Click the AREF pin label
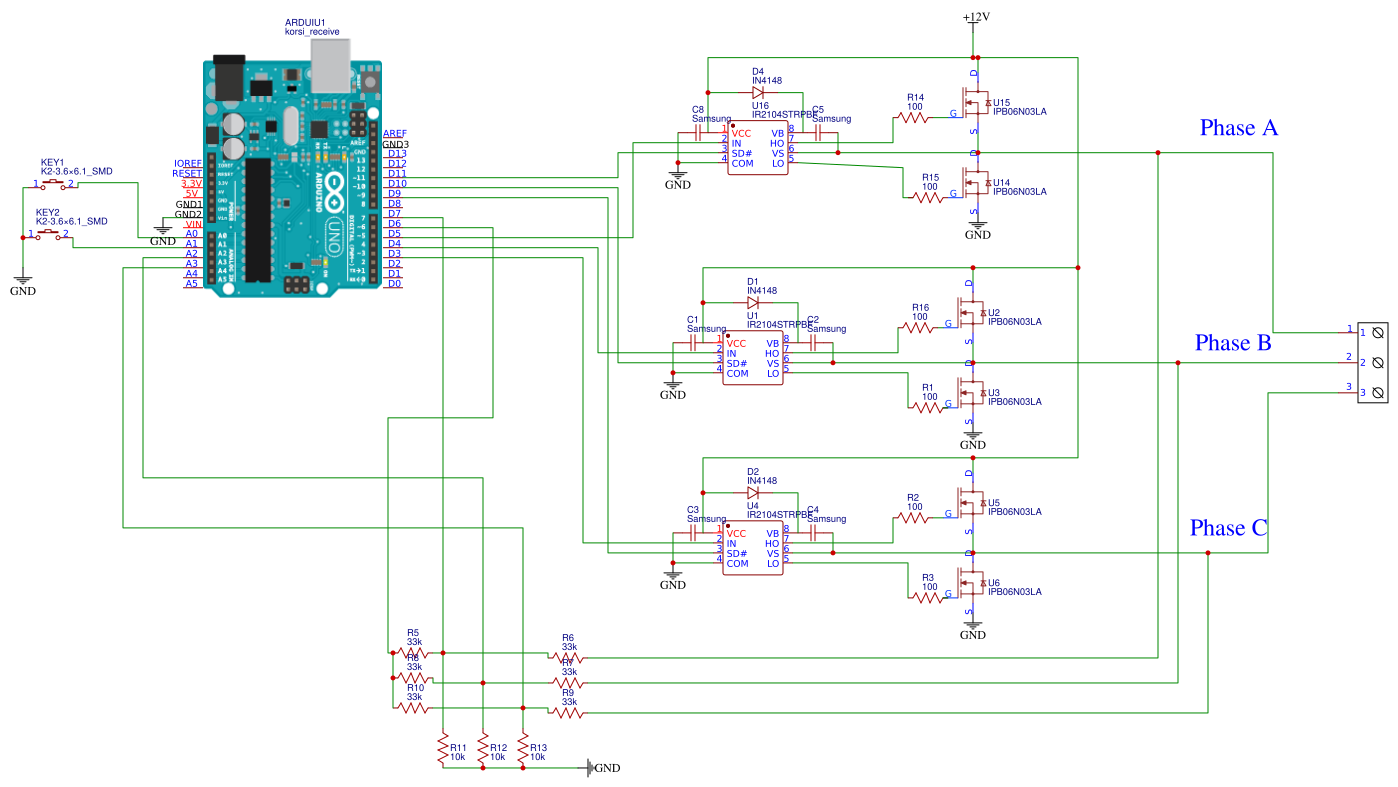 pyautogui.click(x=395, y=132)
